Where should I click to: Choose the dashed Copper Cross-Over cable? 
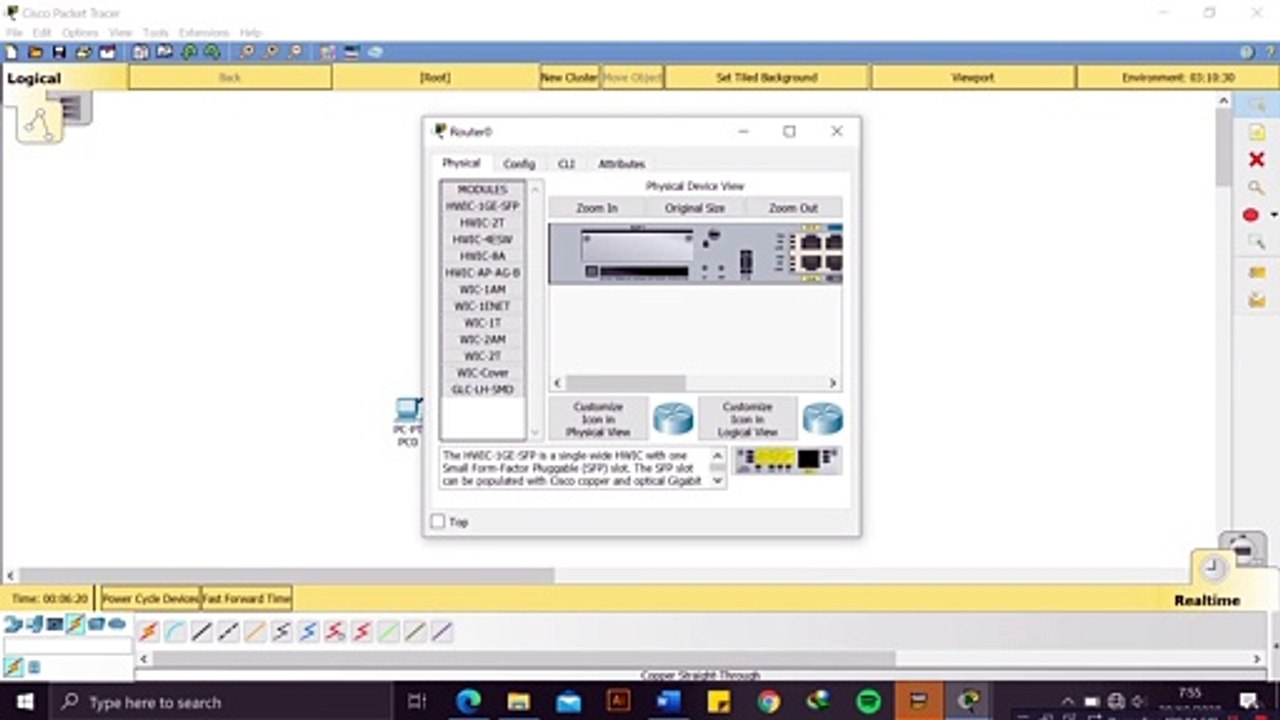(229, 632)
